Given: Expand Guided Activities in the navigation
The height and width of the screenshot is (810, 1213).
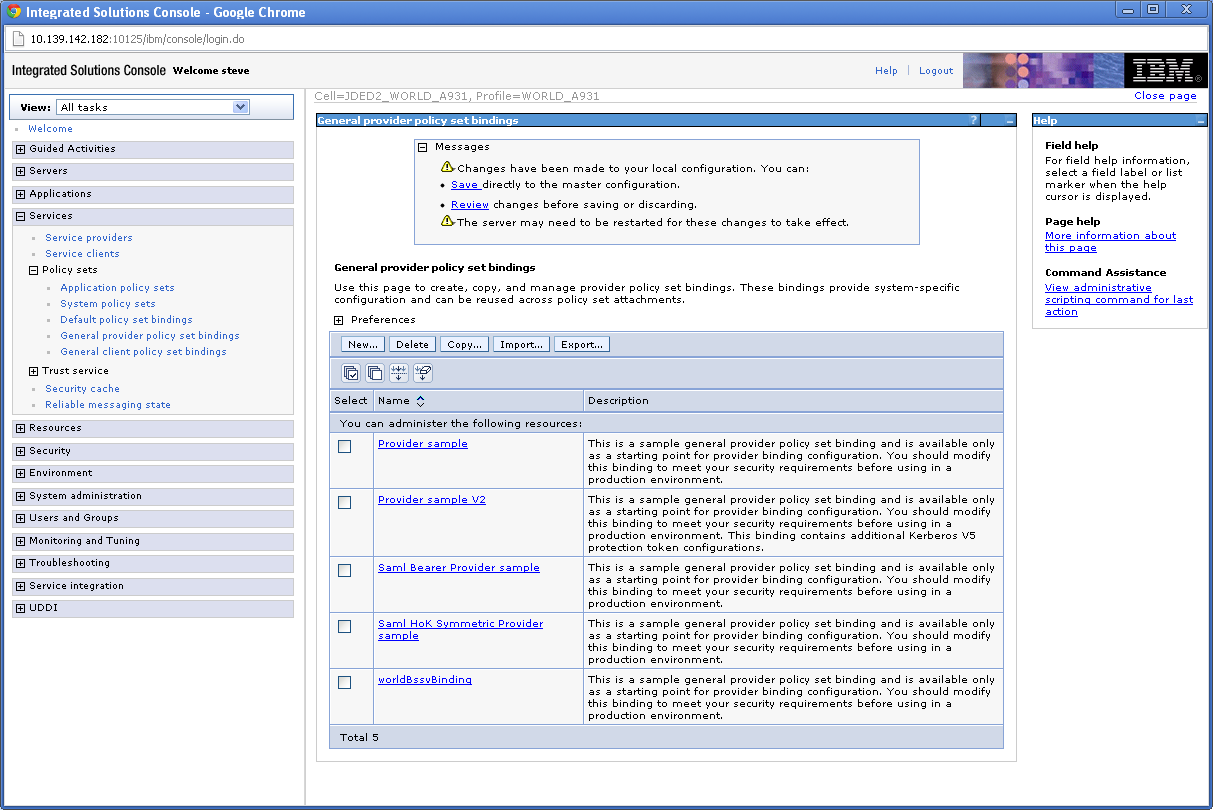Looking at the screenshot, I should (20, 149).
